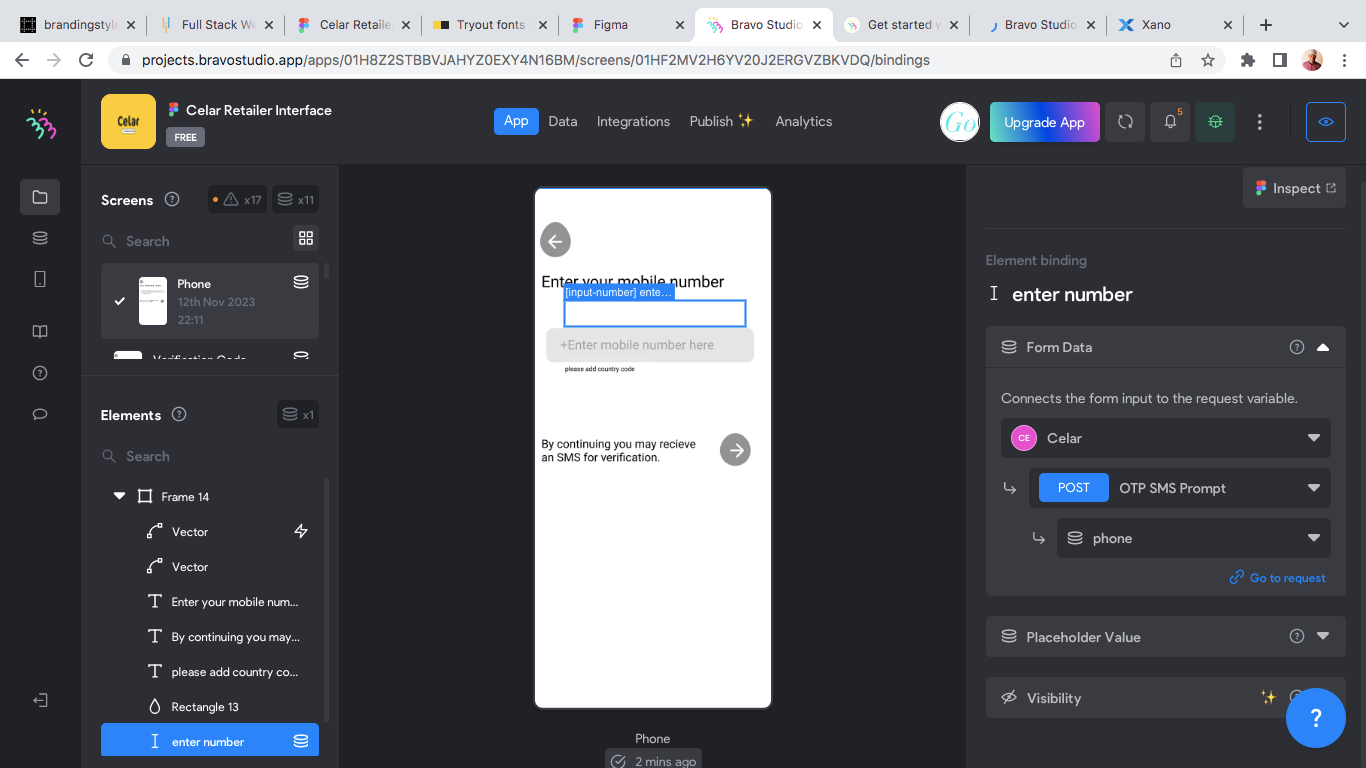Collapse the Form Data section
This screenshot has height=768, width=1366.
point(1323,347)
